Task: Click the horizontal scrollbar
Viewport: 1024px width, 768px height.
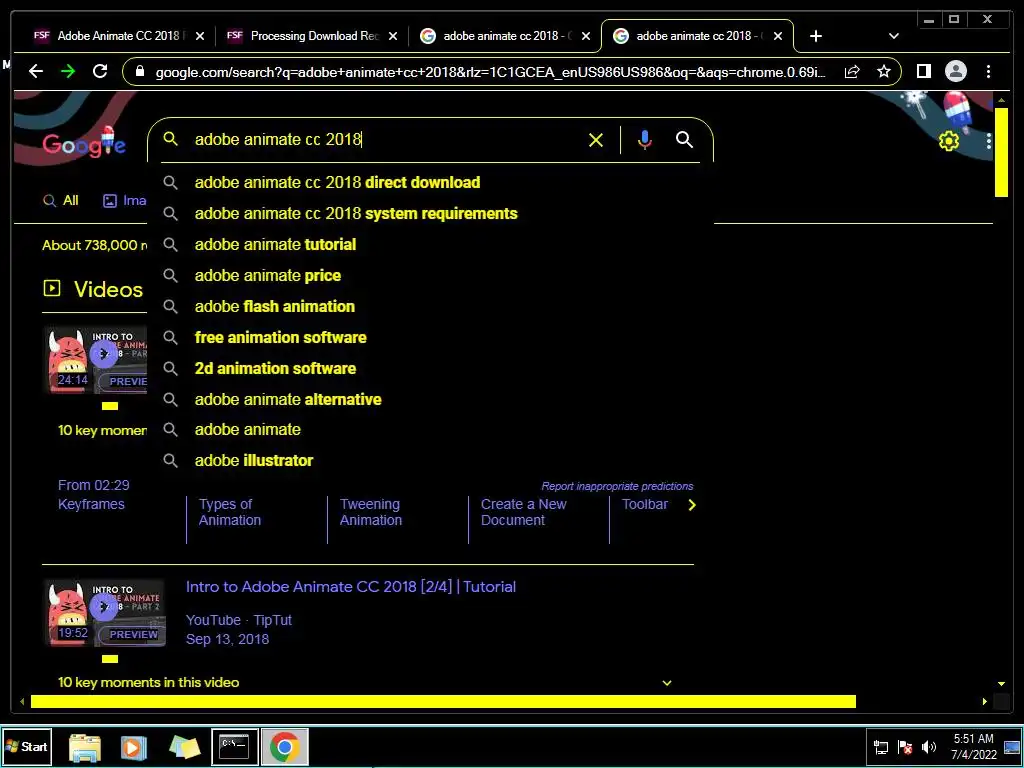Action: coord(443,701)
